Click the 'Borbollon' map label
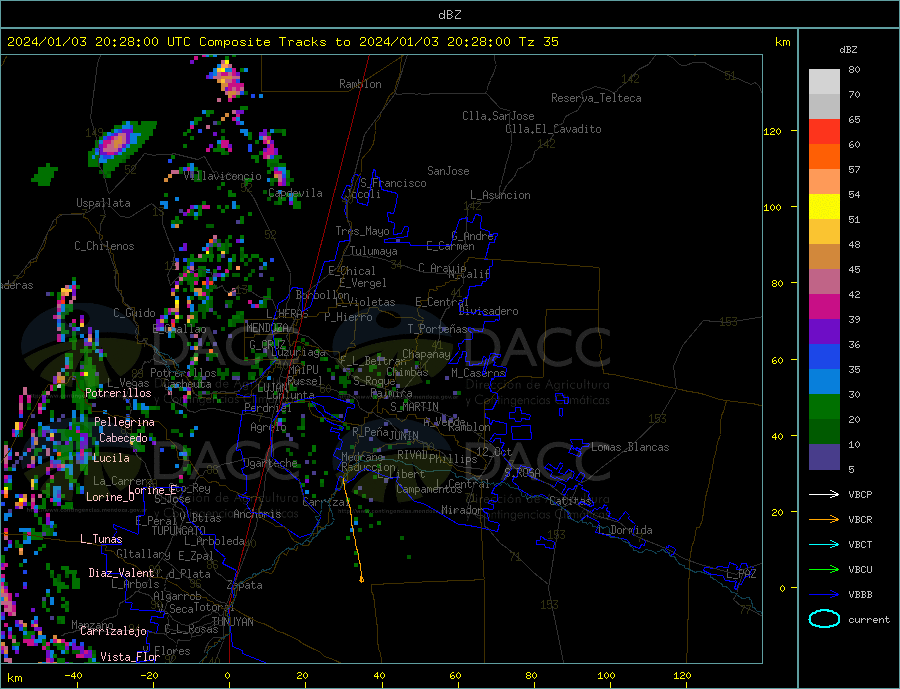Image resolution: width=900 pixels, height=689 pixels. (x=323, y=295)
